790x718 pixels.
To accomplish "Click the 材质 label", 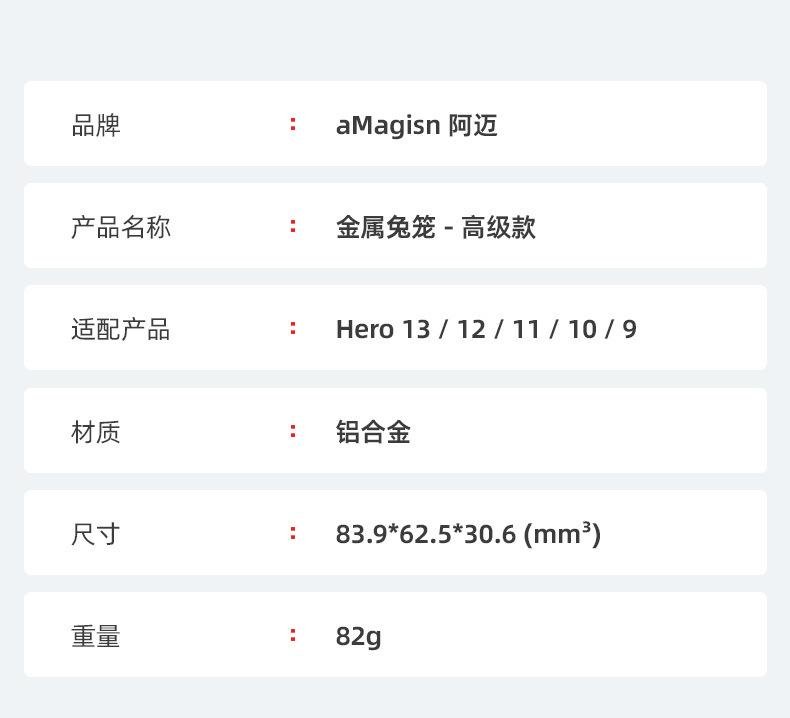I will coord(96,432).
